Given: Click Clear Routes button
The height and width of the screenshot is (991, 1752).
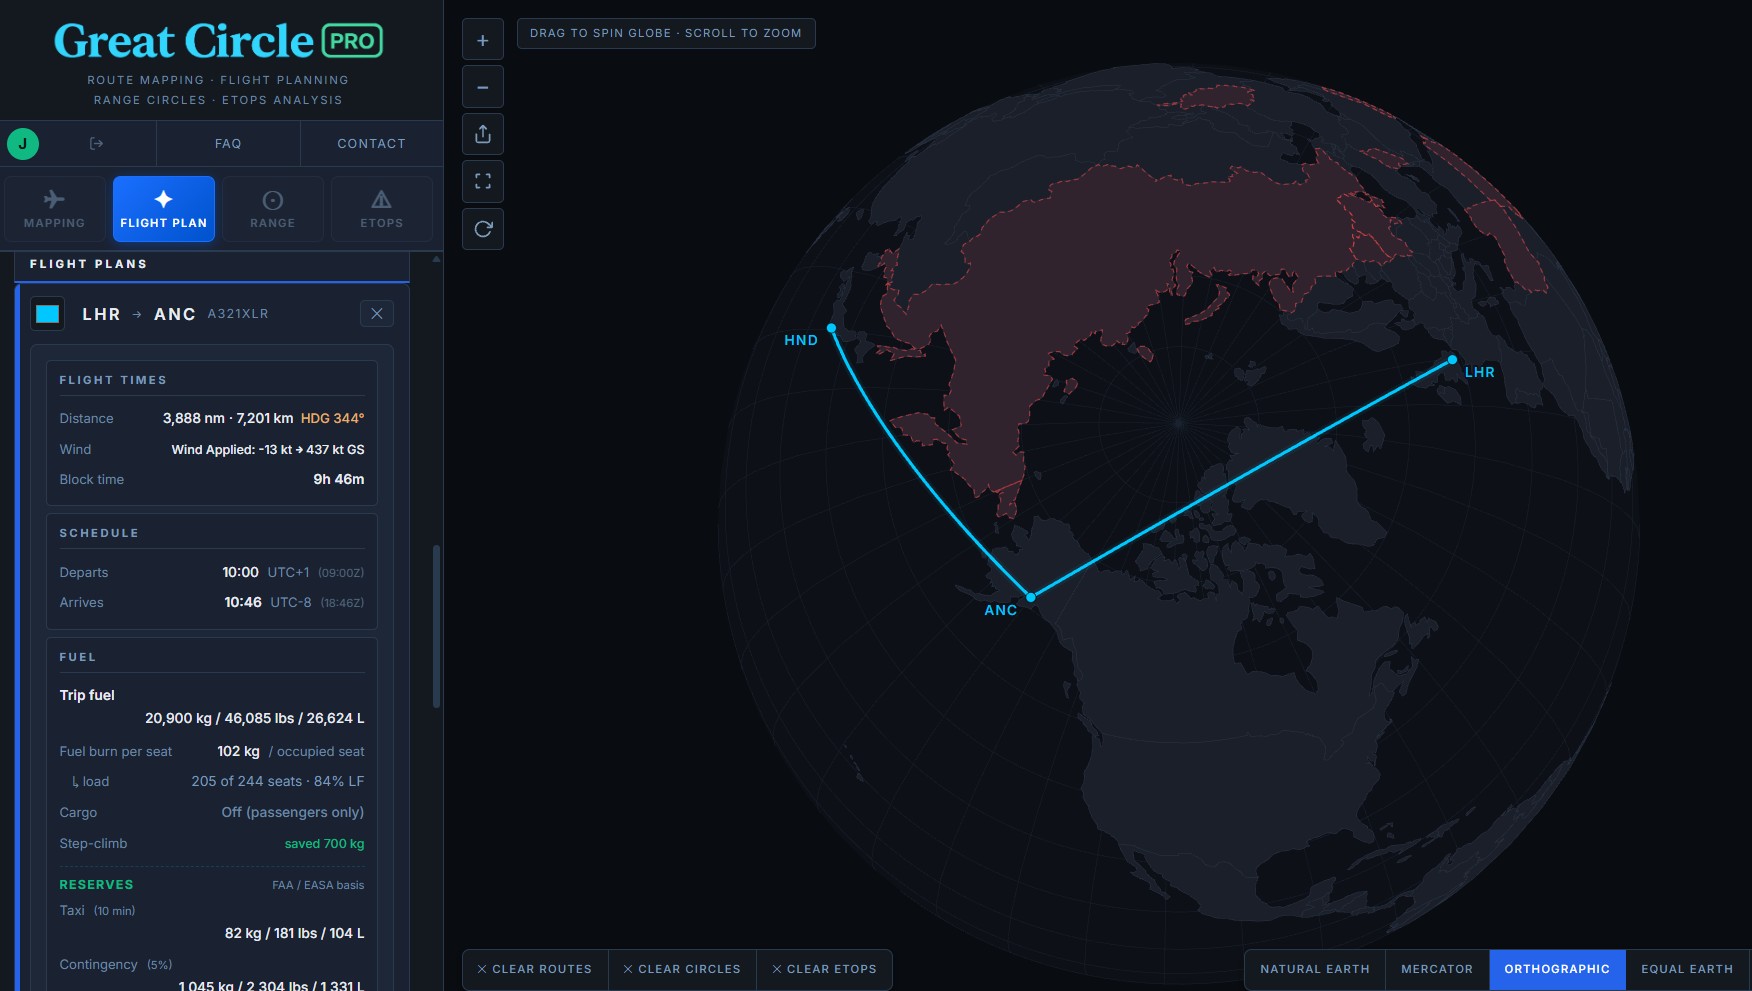Looking at the screenshot, I should pyautogui.click(x=535, y=969).
